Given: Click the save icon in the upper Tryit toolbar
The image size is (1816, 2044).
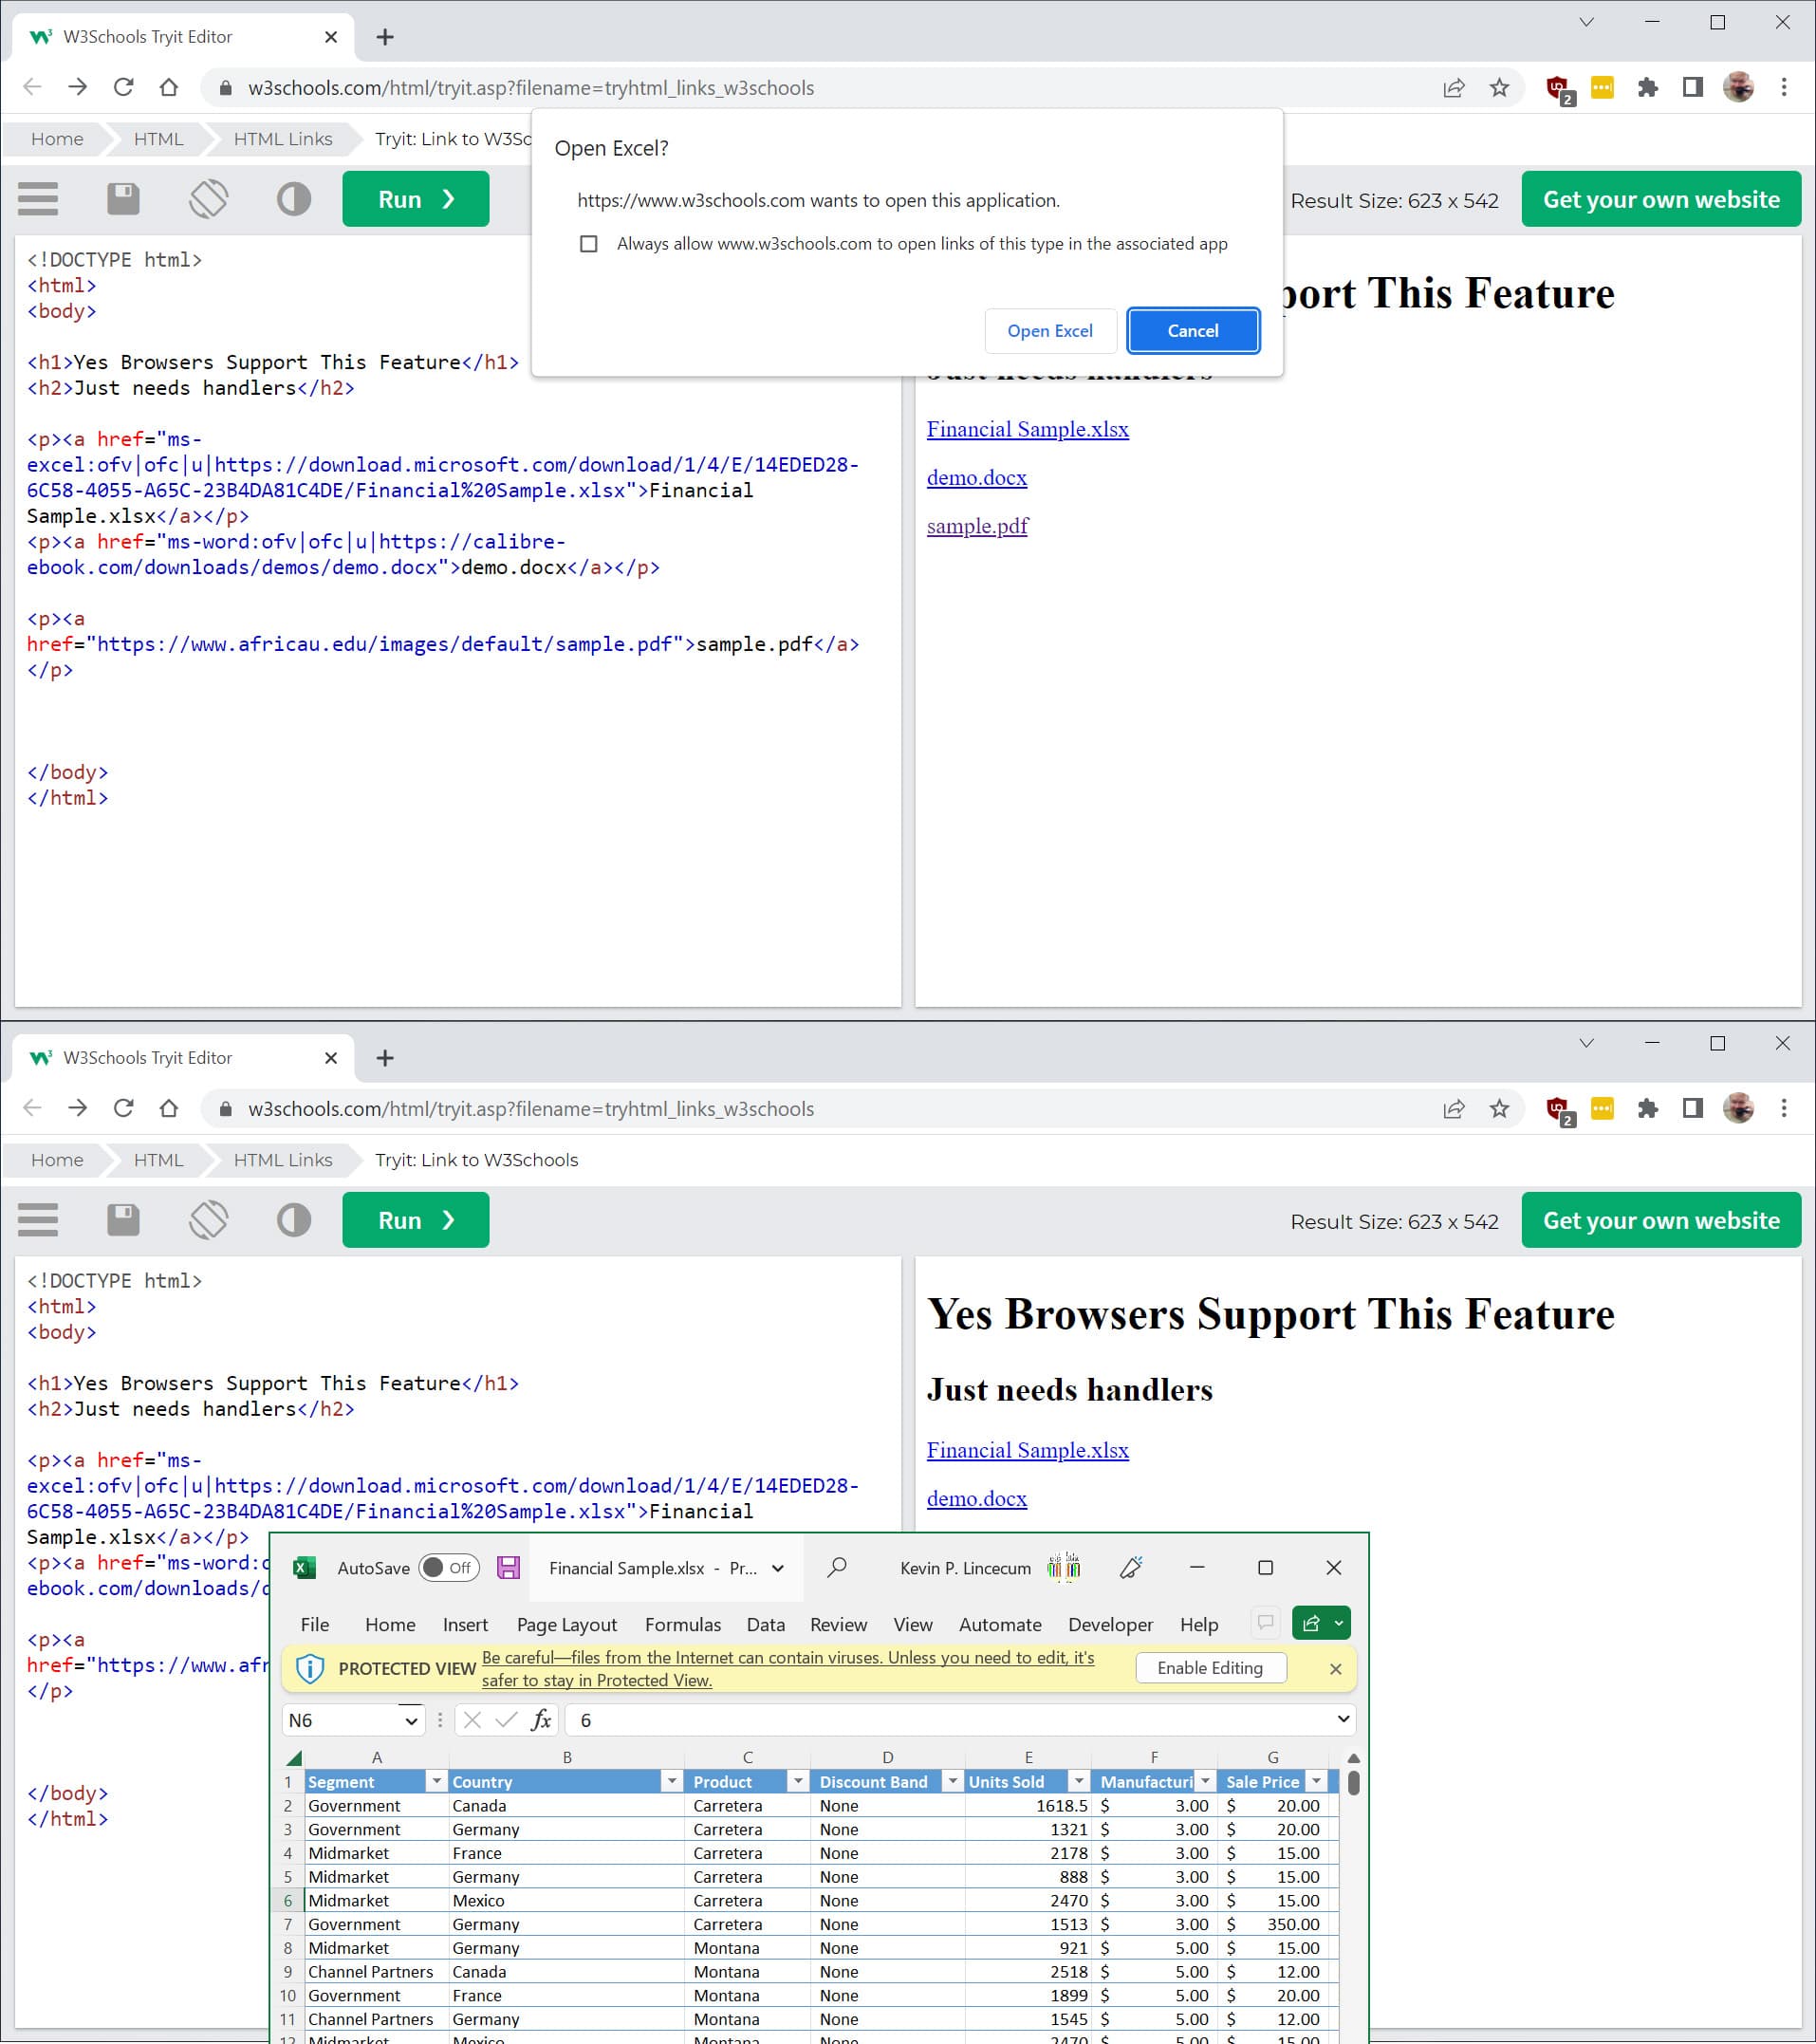Looking at the screenshot, I should click(x=123, y=199).
